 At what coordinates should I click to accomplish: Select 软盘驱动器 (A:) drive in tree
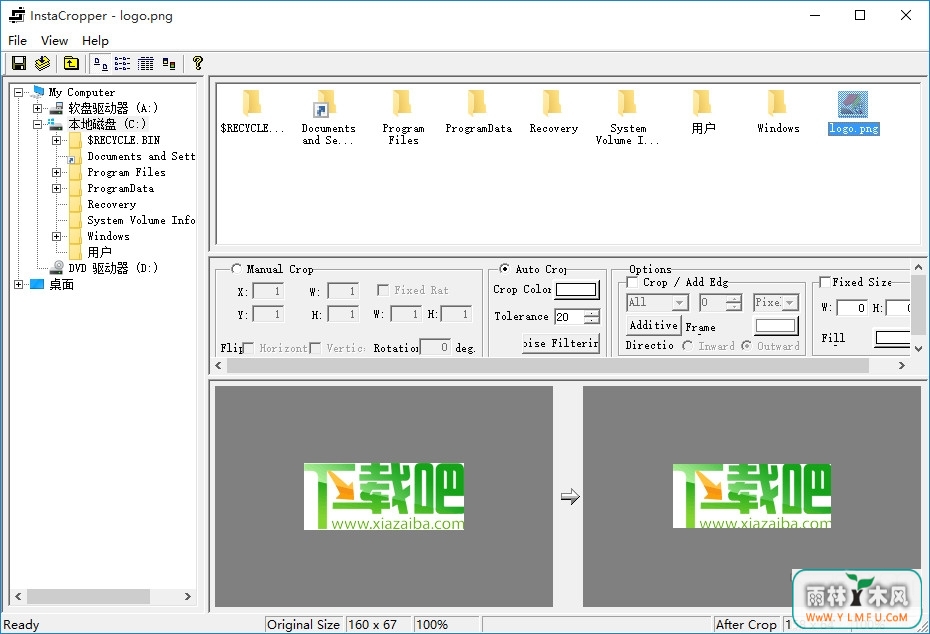(x=113, y=108)
